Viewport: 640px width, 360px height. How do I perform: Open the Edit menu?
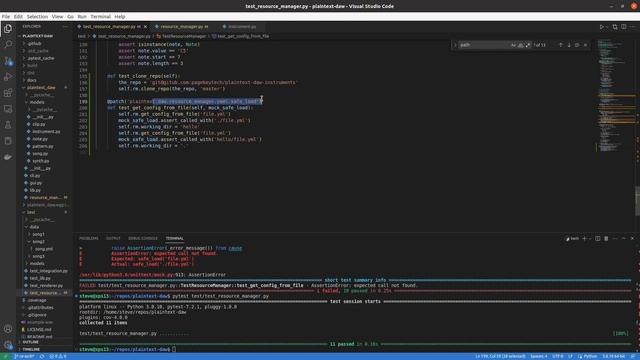point(18,17)
